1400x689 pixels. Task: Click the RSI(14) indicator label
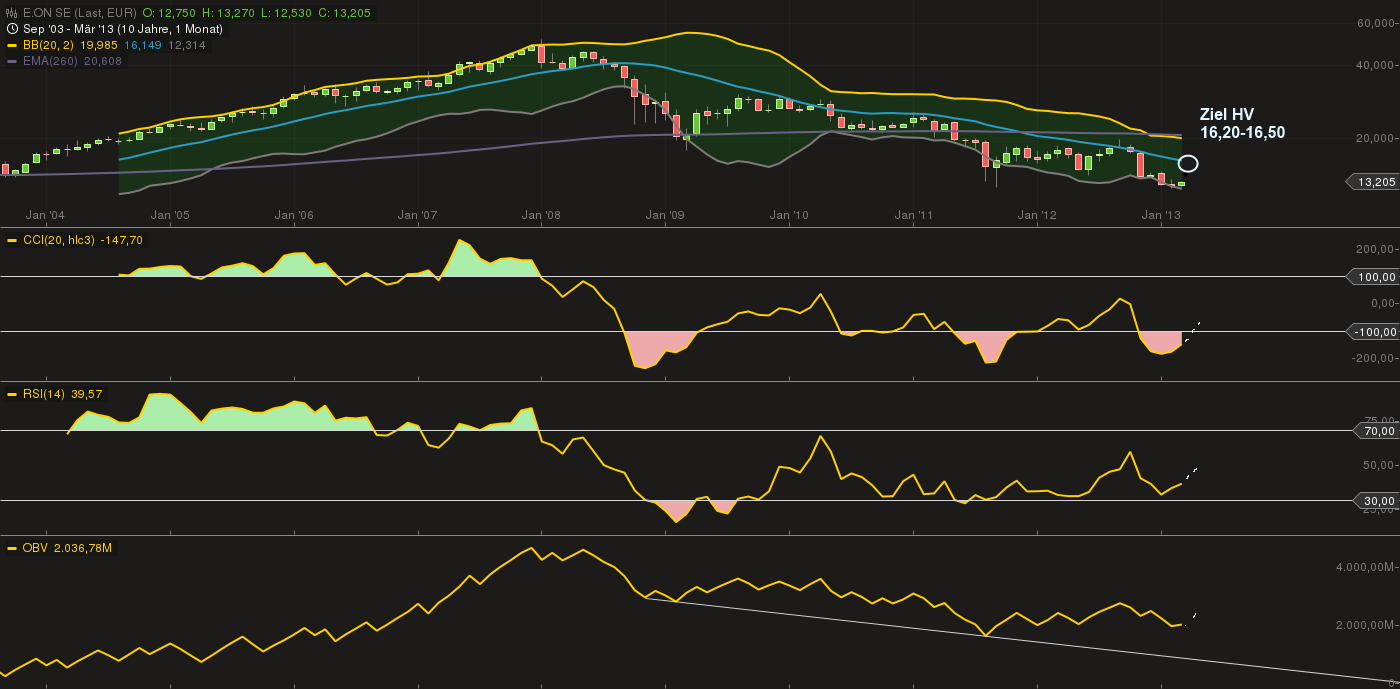tap(44, 394)
